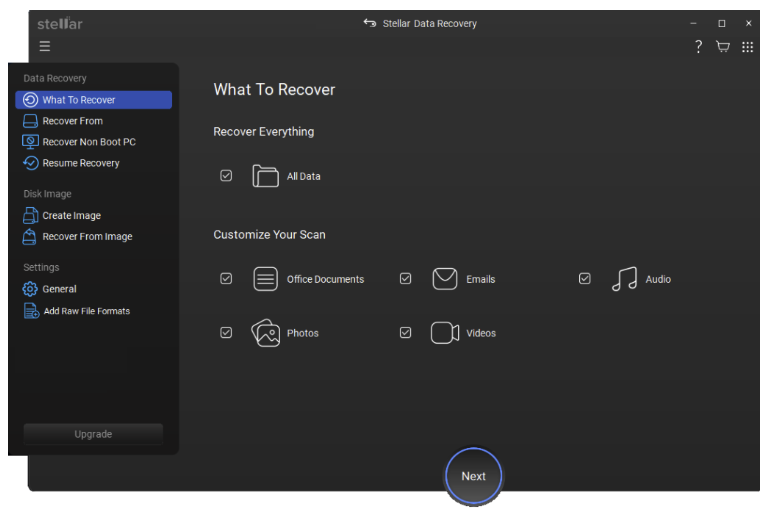Image resolution: width=769 pixels, height=512 pixels.
Task: Open Recover From in sidebar
Action: click(72, 121)
